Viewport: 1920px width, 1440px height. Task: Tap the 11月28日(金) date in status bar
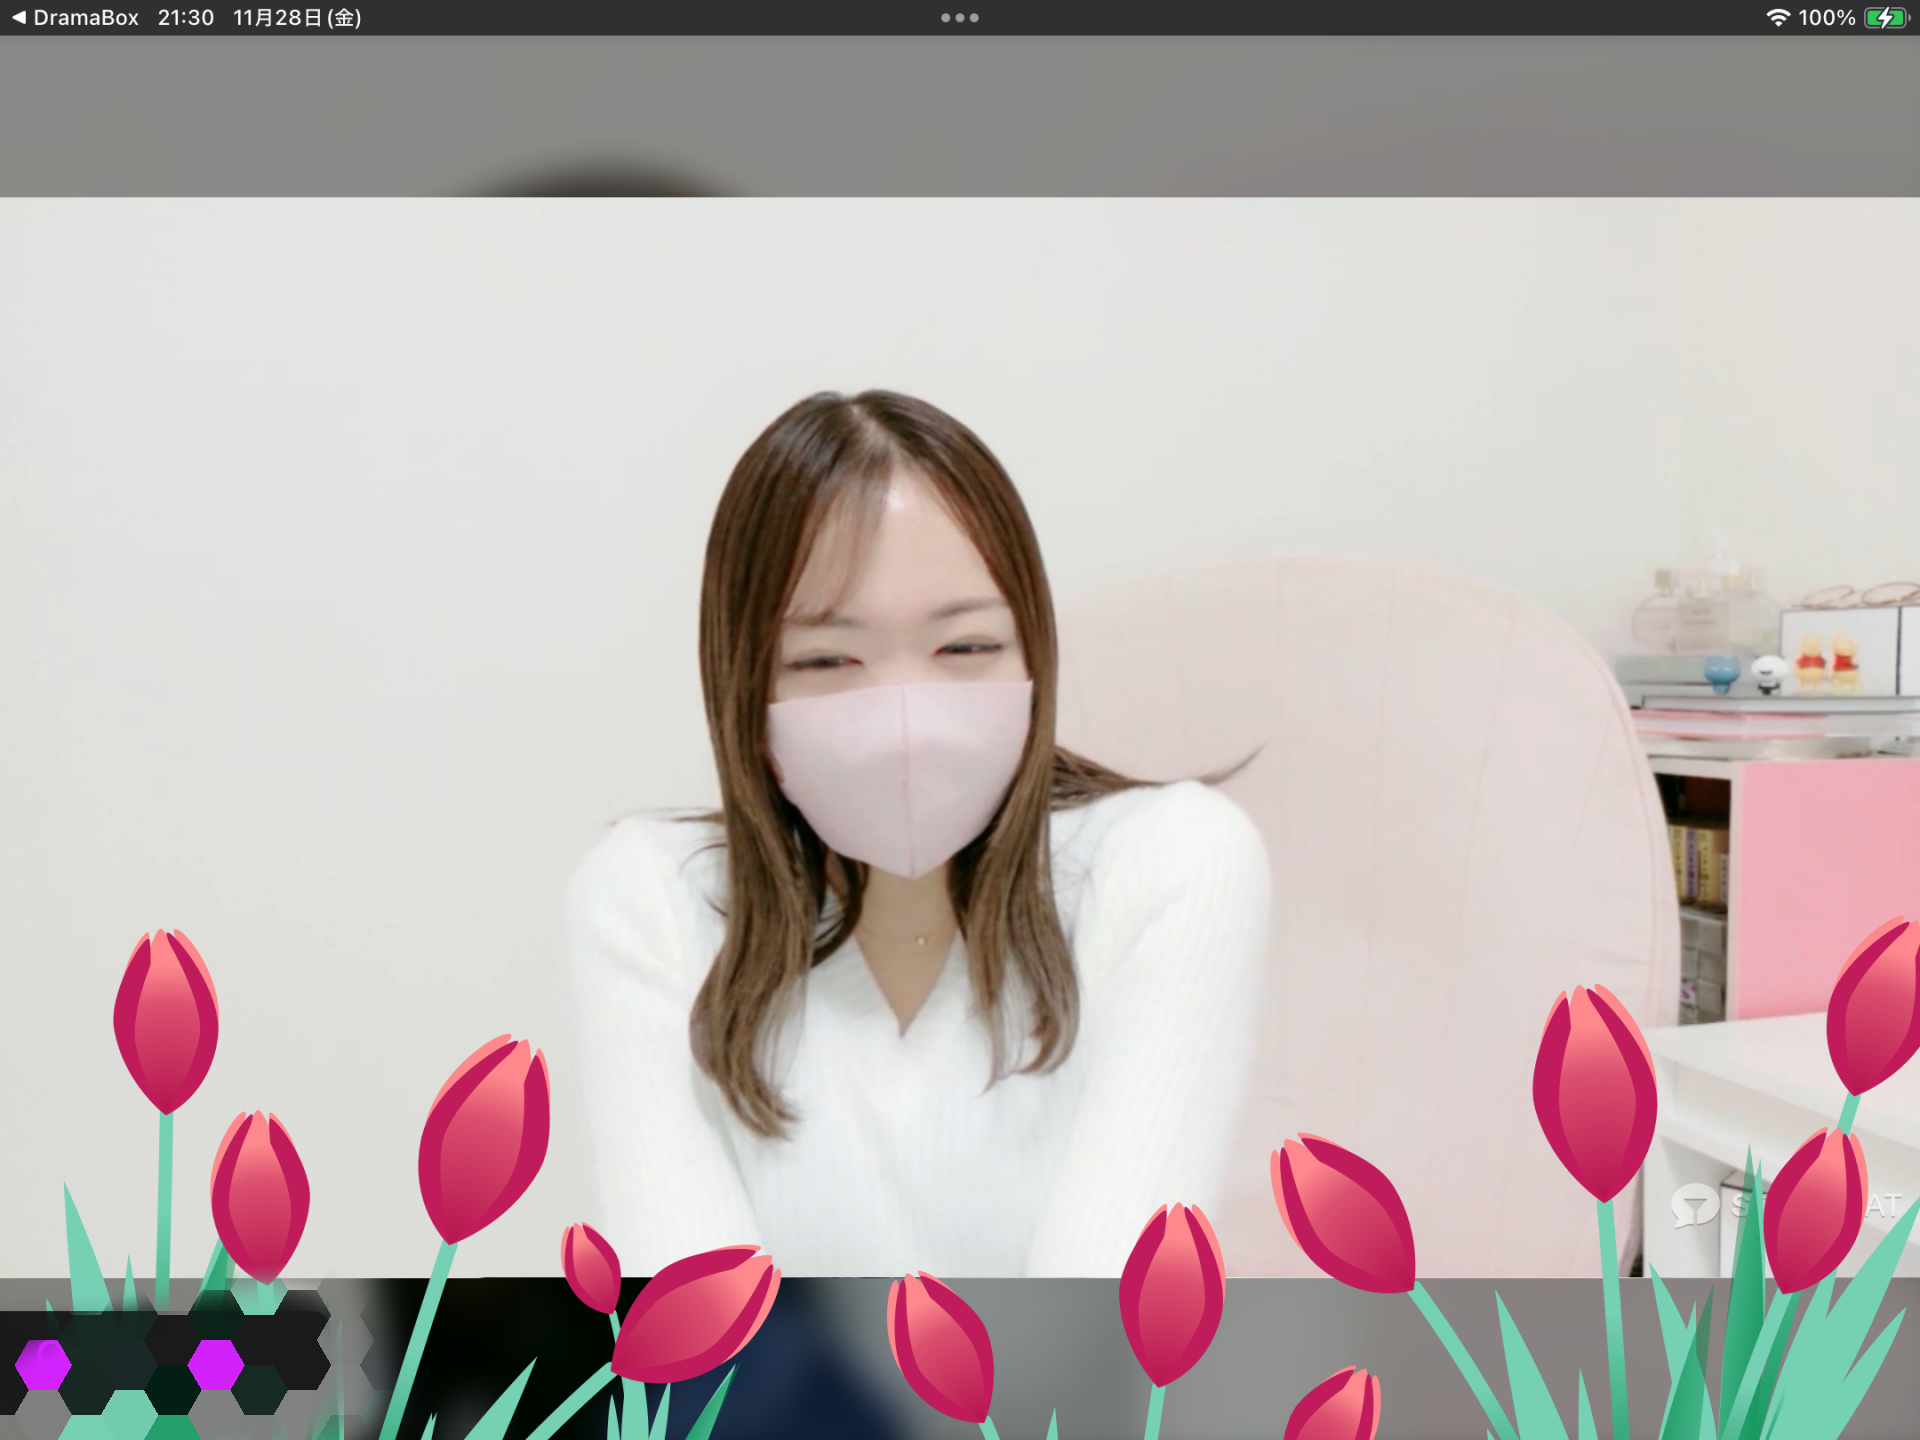[297, 18]
